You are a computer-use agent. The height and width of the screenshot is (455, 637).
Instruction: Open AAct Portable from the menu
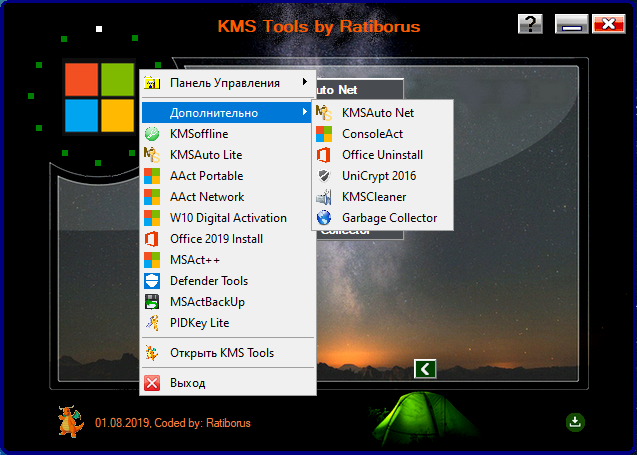[206, 176]
